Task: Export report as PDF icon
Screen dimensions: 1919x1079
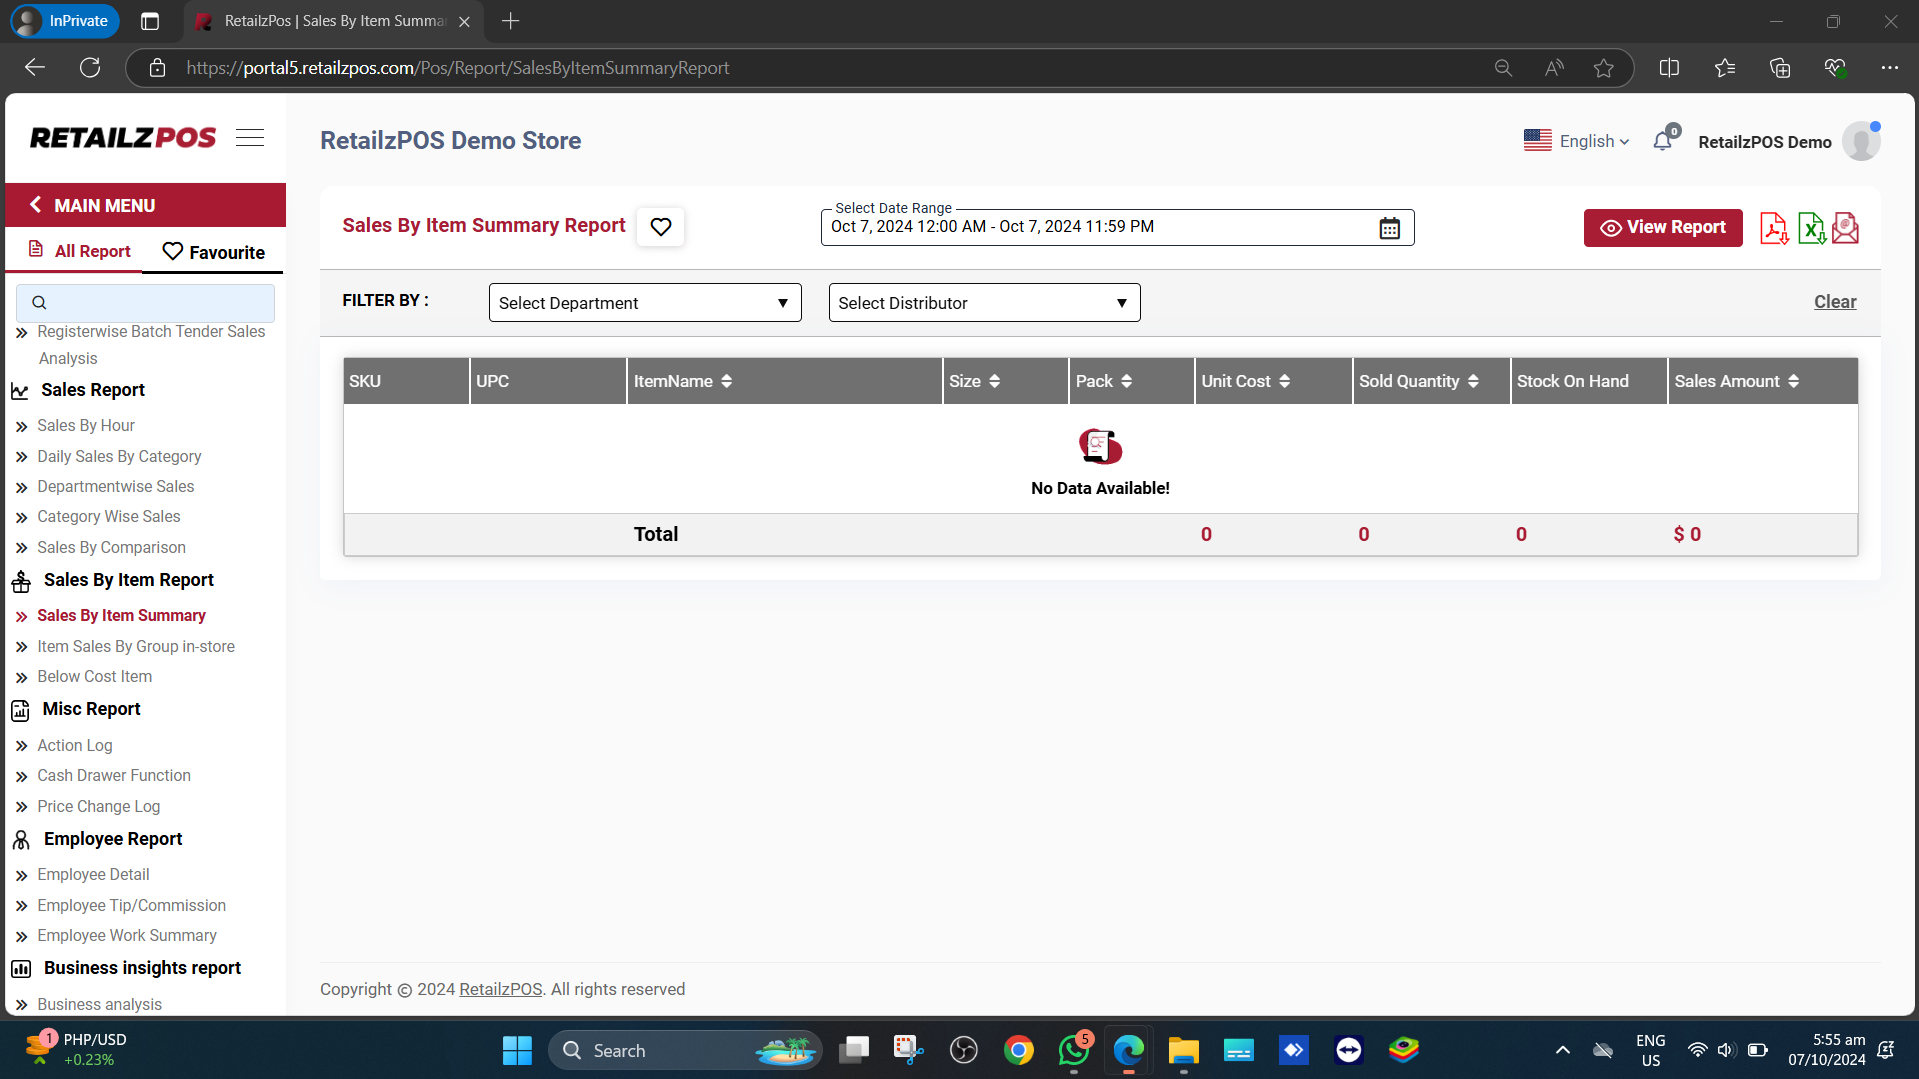Action: click(x=1773, y=228)
